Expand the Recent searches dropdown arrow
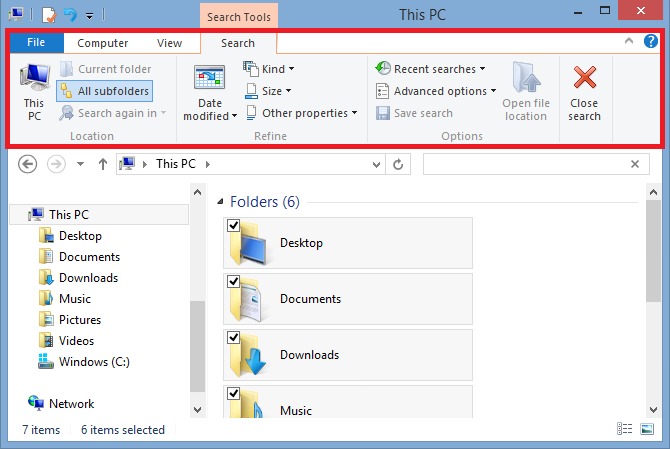Image resolution: width=670 pixels, height=449 pixels. (482, 69)
